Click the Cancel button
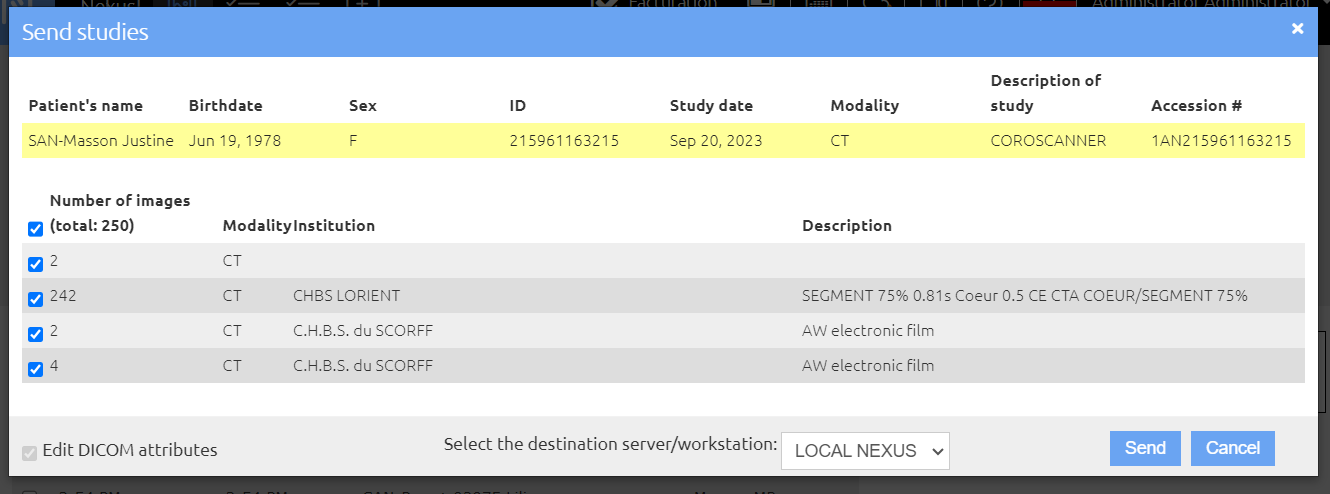The height and width of the screenshot is (494, 1330). click(1233, 448)
